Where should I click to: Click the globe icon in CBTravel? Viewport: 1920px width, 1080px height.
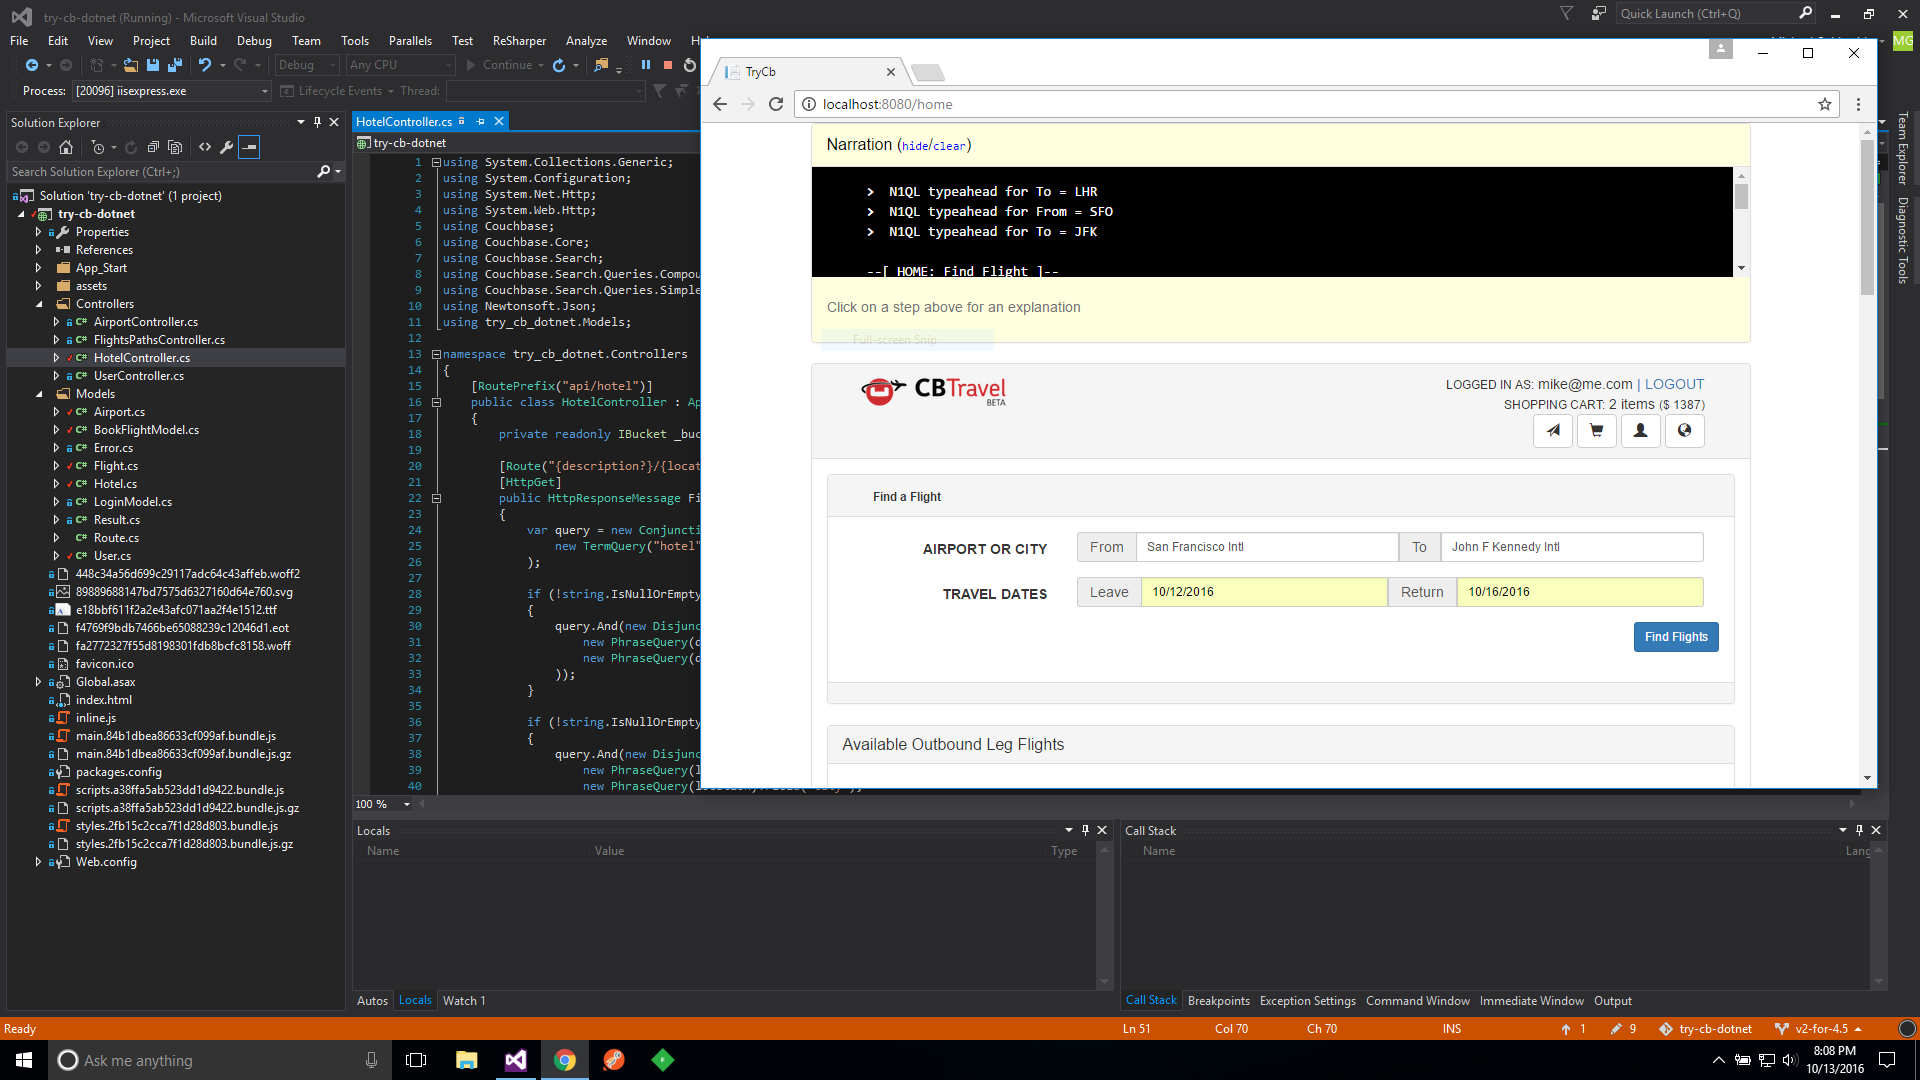tap(1685, 431)
